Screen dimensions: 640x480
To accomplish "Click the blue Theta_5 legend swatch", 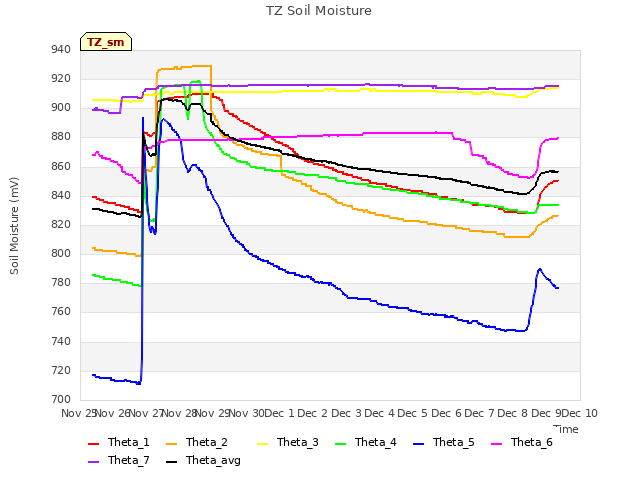I will [x=418, y=444].
